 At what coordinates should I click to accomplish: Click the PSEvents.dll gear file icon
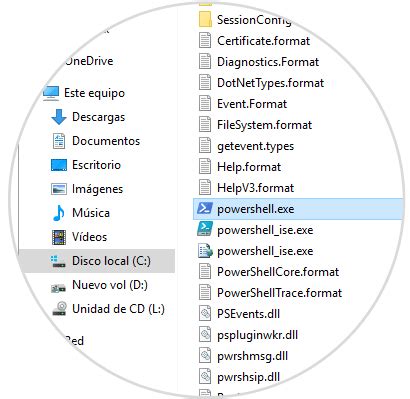click(x=205, y=314)
